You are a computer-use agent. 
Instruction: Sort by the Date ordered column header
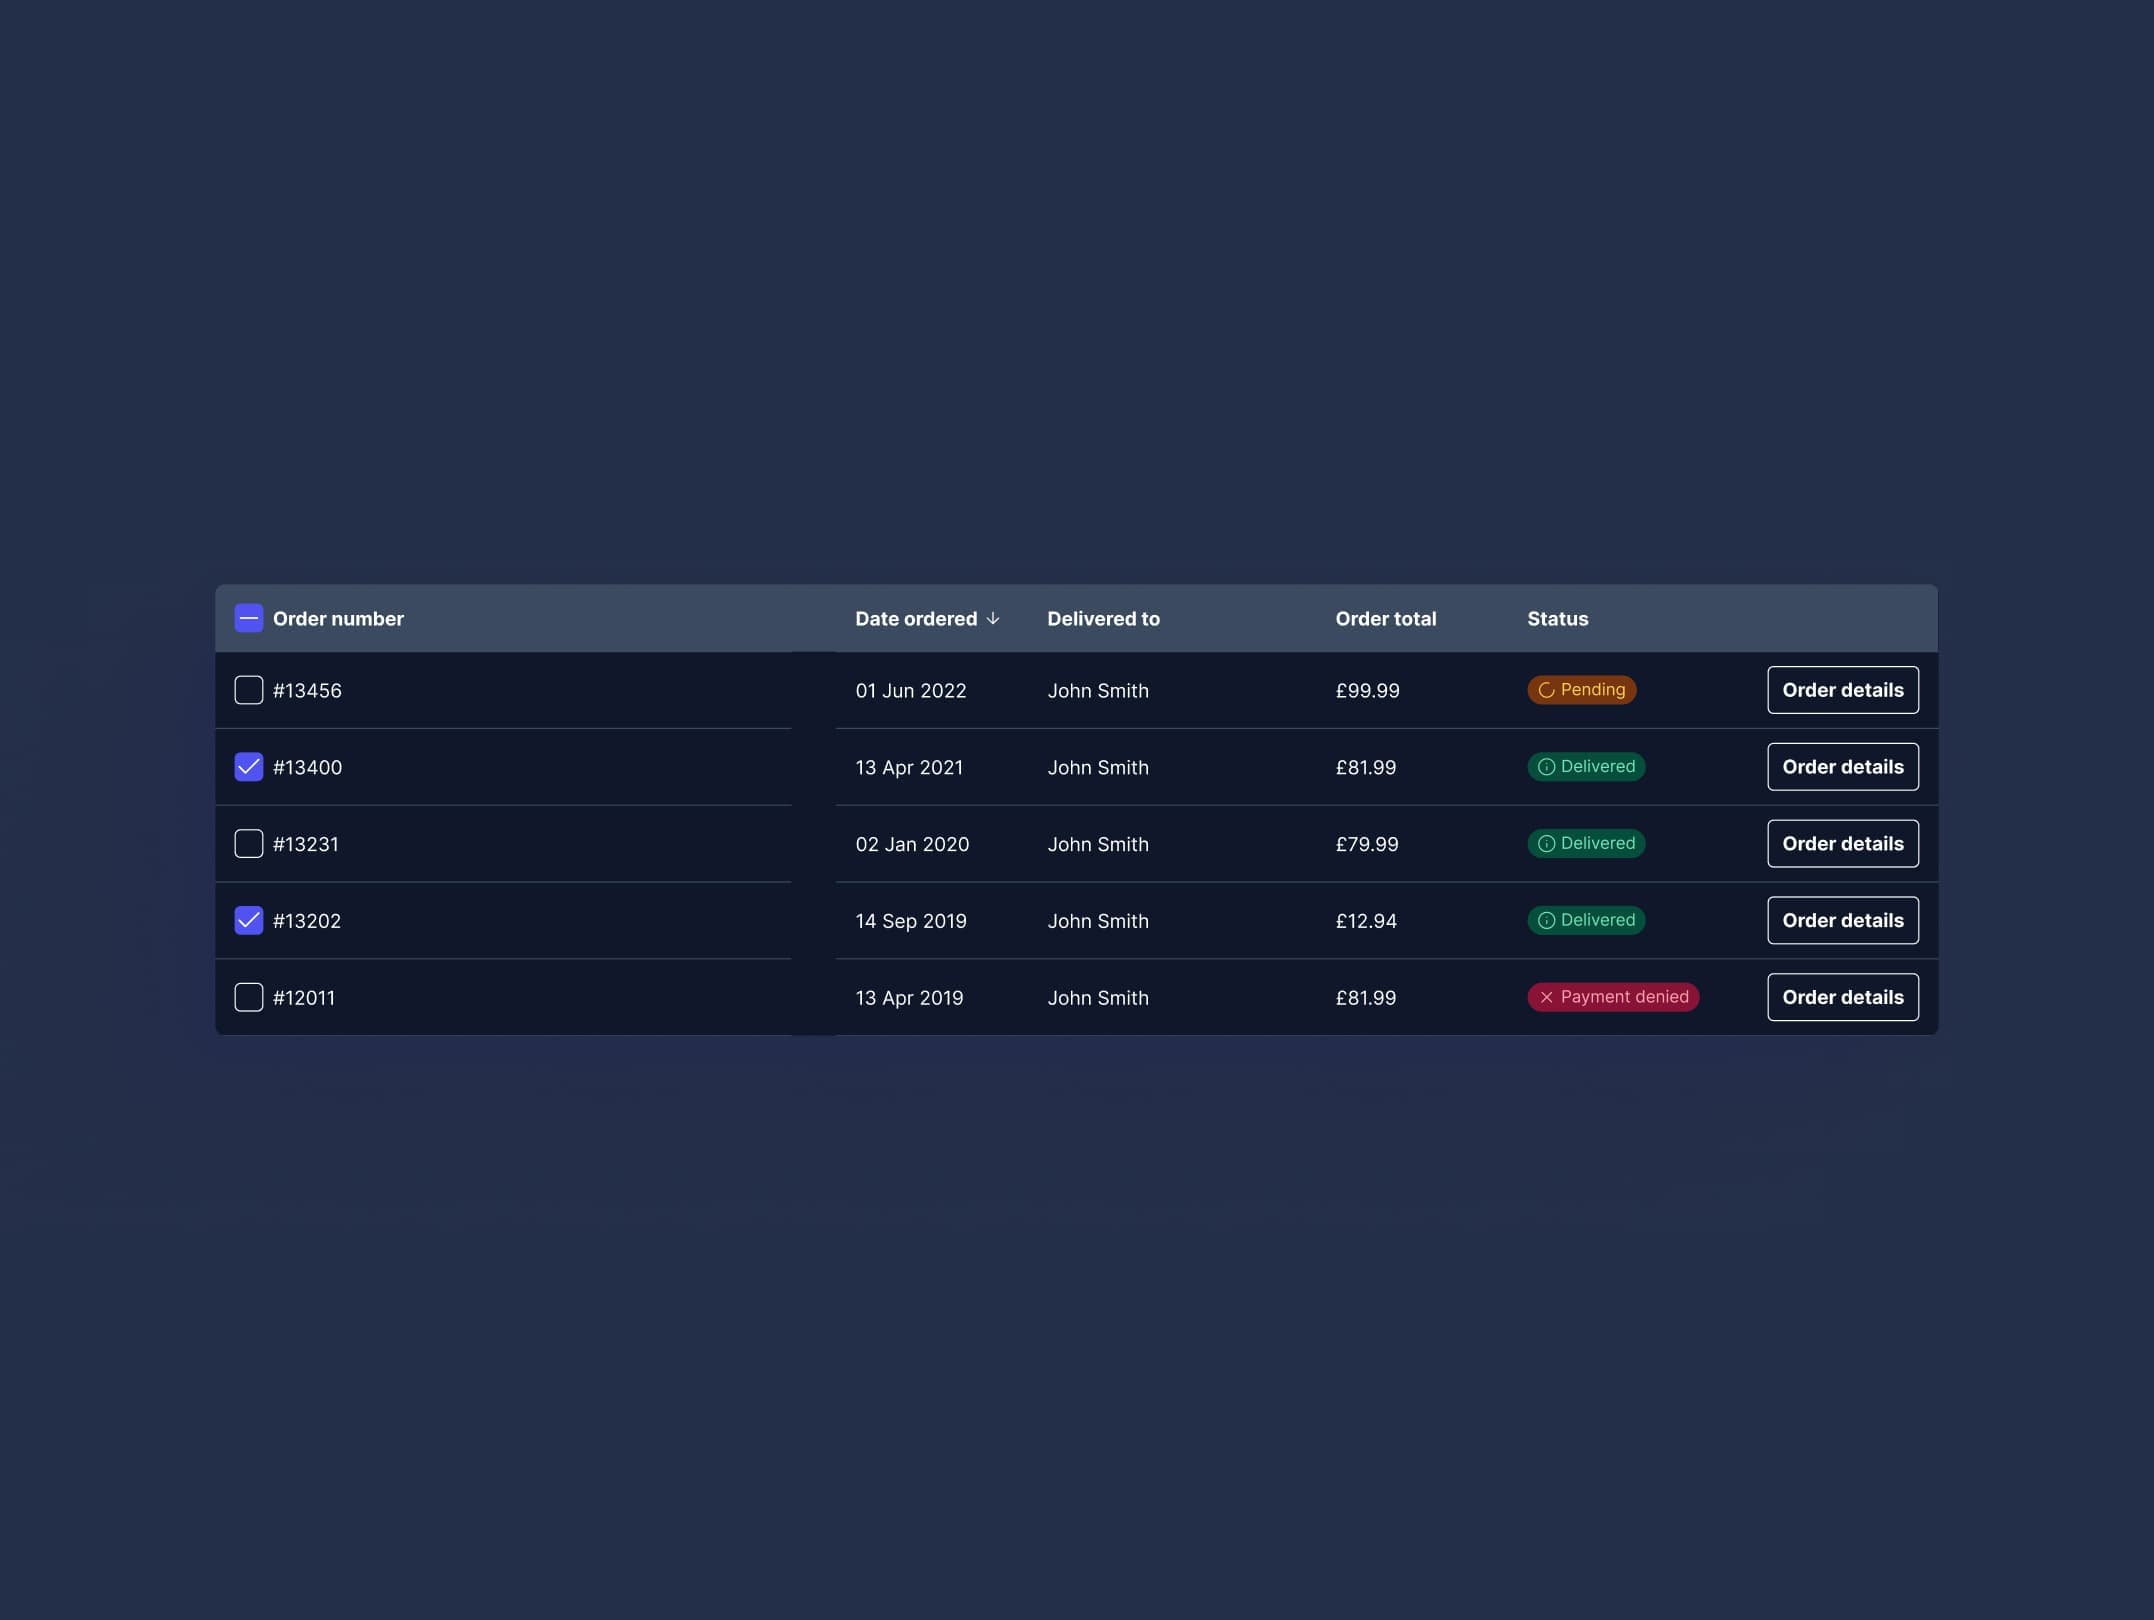[915, 619]
